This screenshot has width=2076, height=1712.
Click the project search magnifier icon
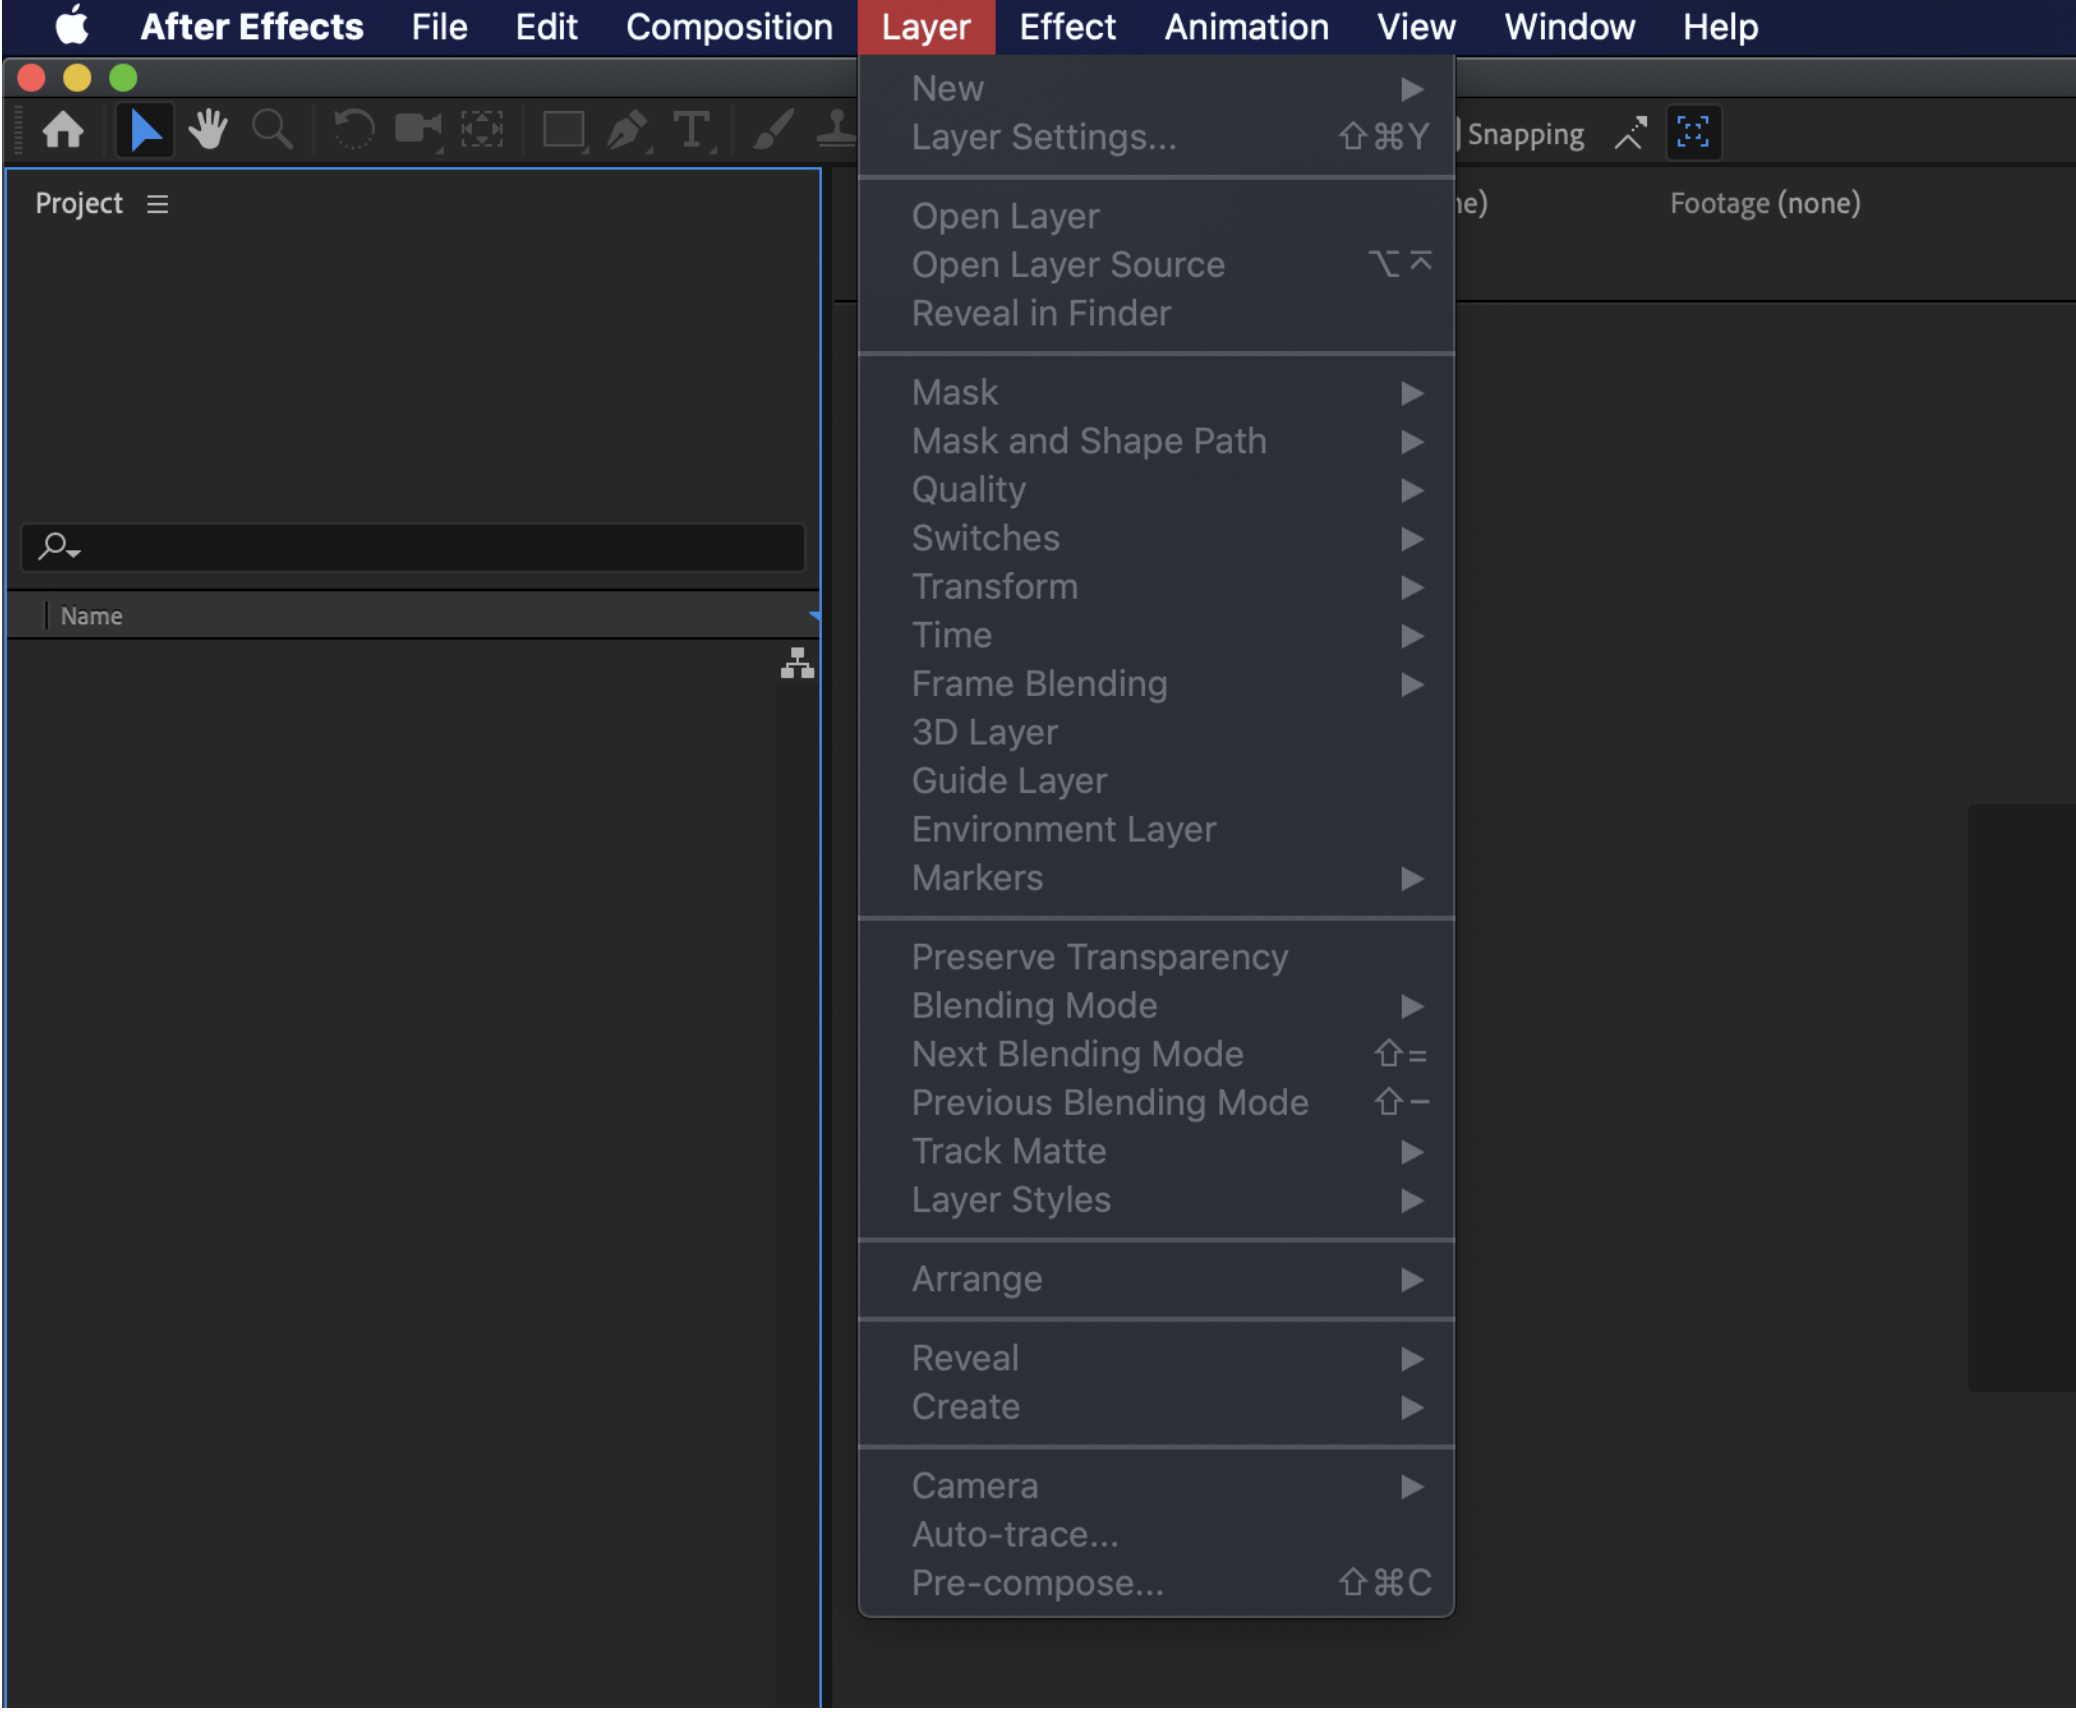[x=57, y=546]
